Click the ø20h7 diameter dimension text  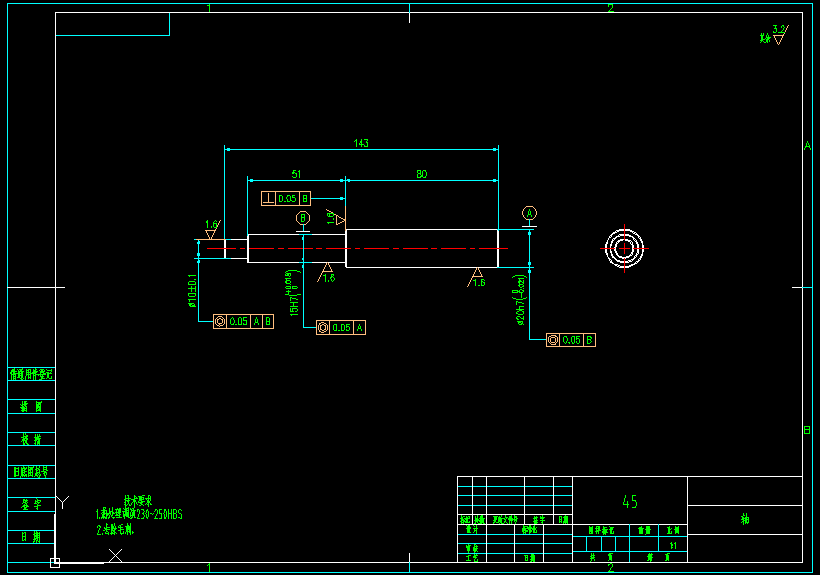pyautogui.click(x=520, y=300)
